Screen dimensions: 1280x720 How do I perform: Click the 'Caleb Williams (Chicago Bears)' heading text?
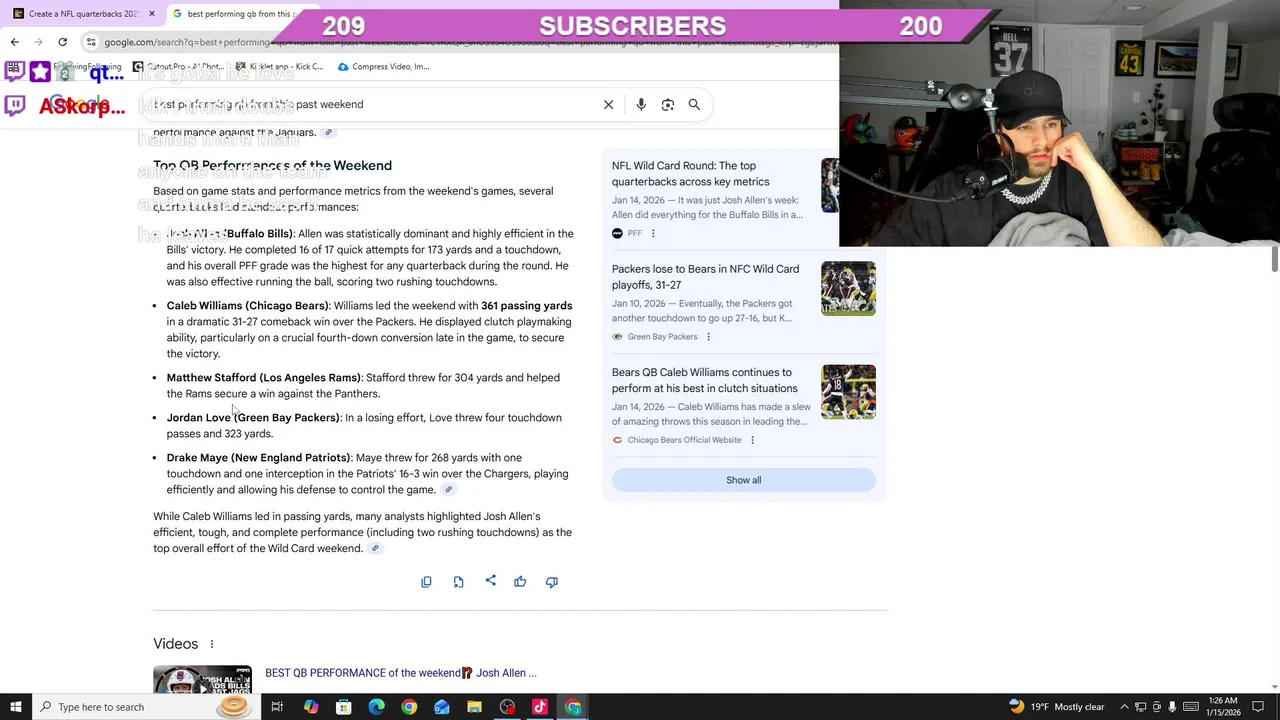(x=248, y=306)
